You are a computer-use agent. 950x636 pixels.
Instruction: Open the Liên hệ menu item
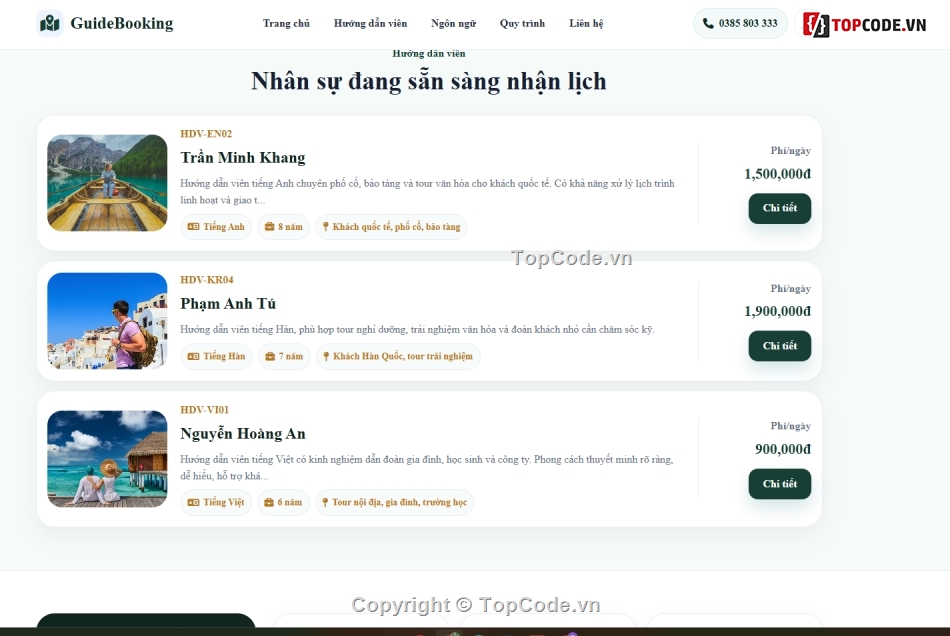tap(586, 24)
